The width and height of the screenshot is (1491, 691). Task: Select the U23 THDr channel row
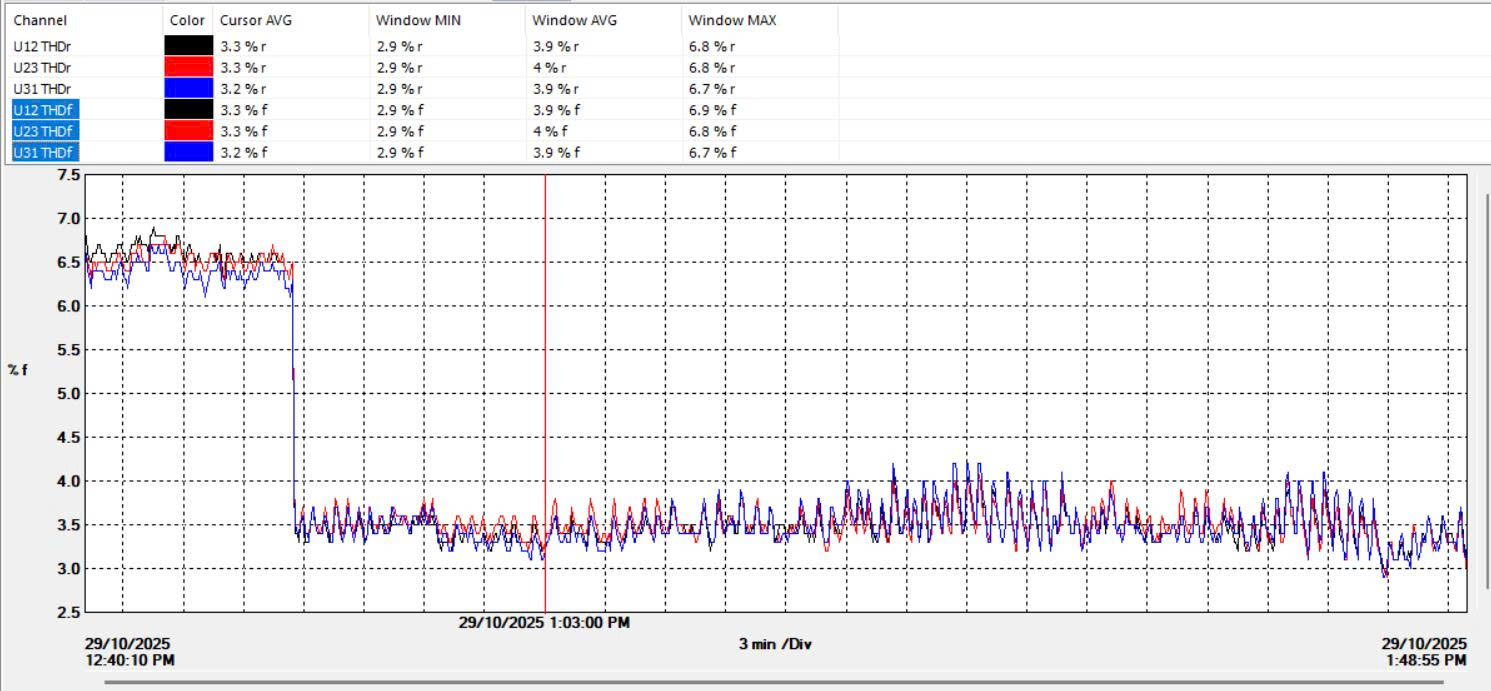tap(42, 67)
